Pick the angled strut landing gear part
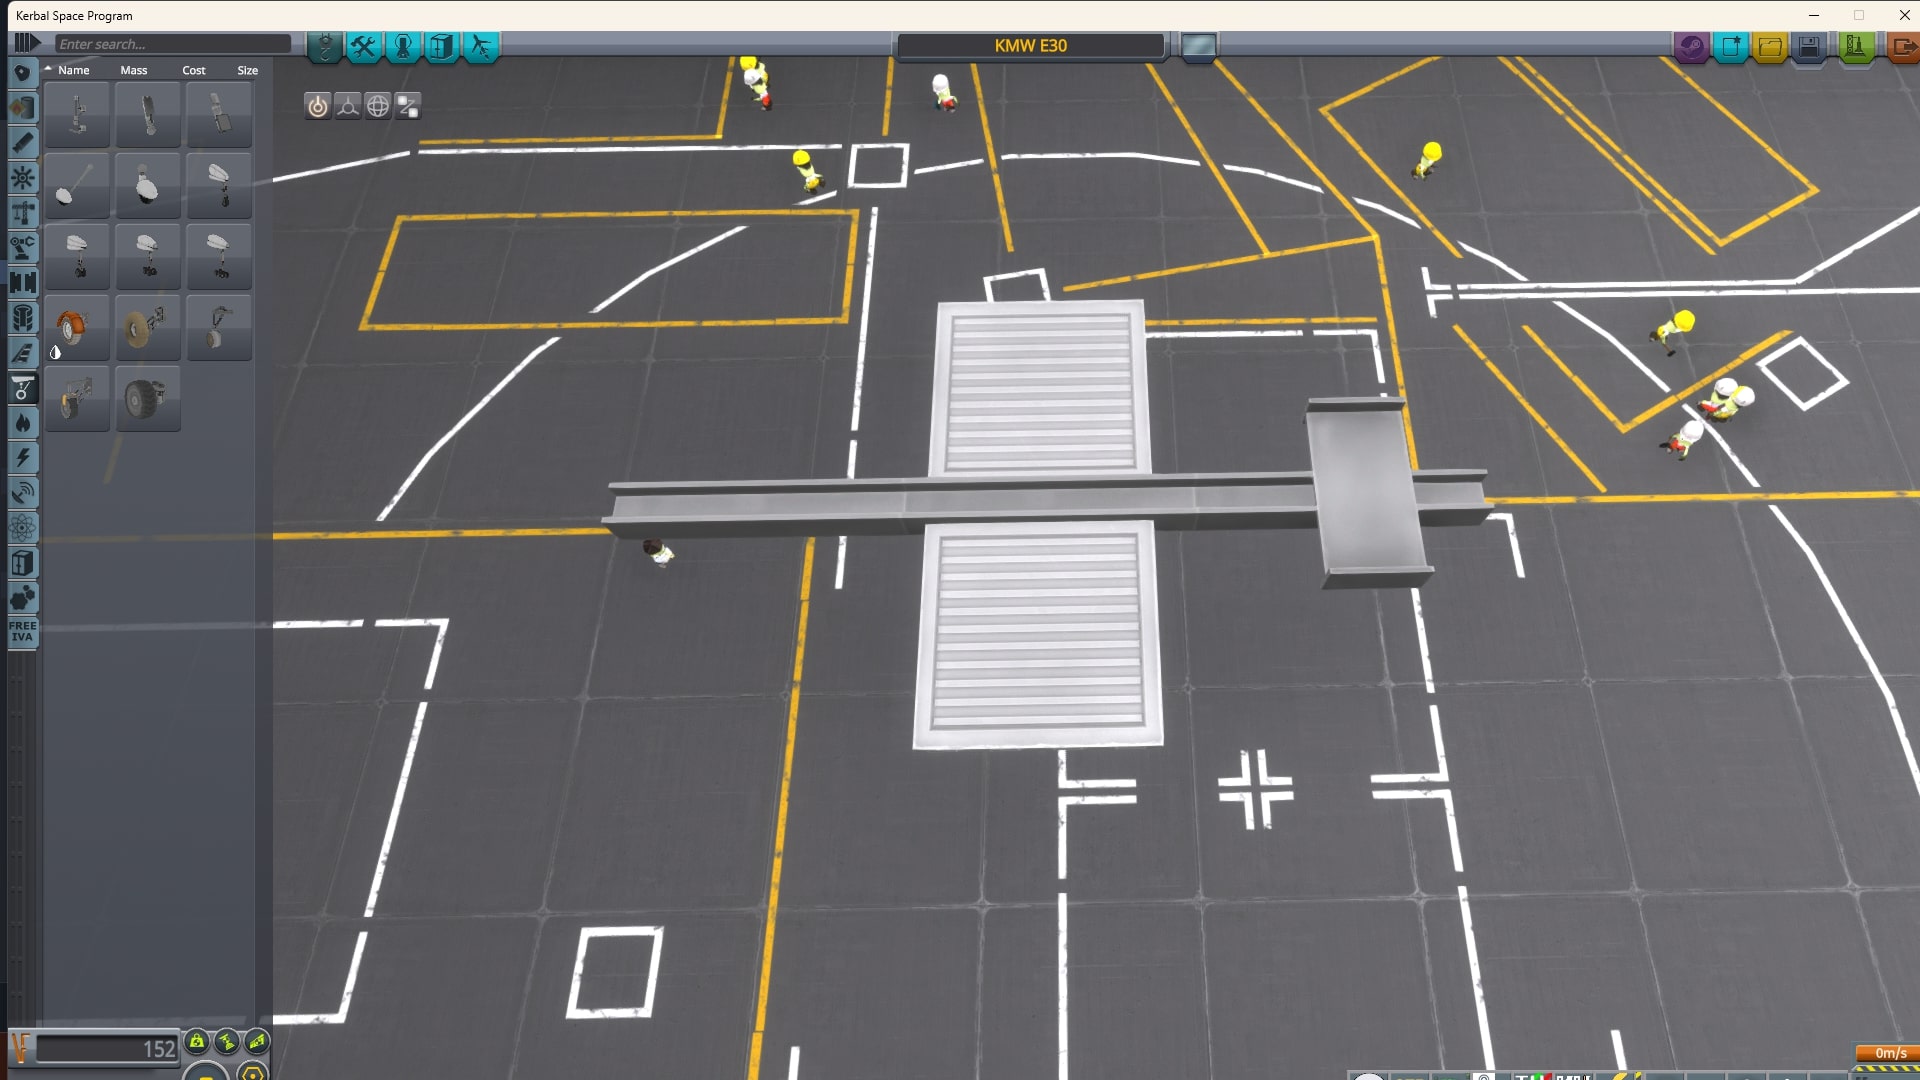1920x1080 pixels. [x=77, y=186]
